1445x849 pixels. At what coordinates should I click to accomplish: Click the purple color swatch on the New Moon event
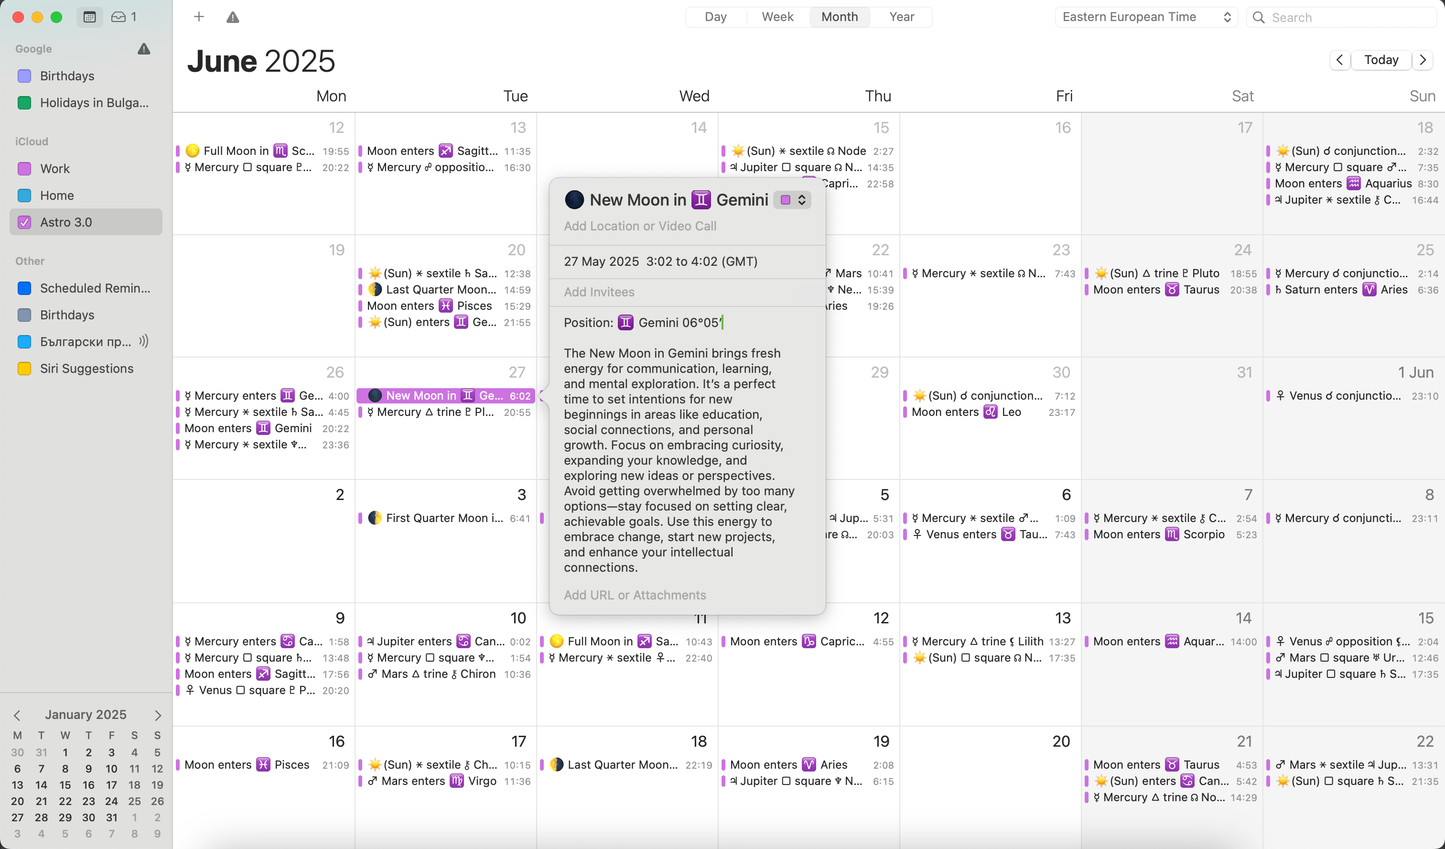pyautogui.click(x=786, y=199)
